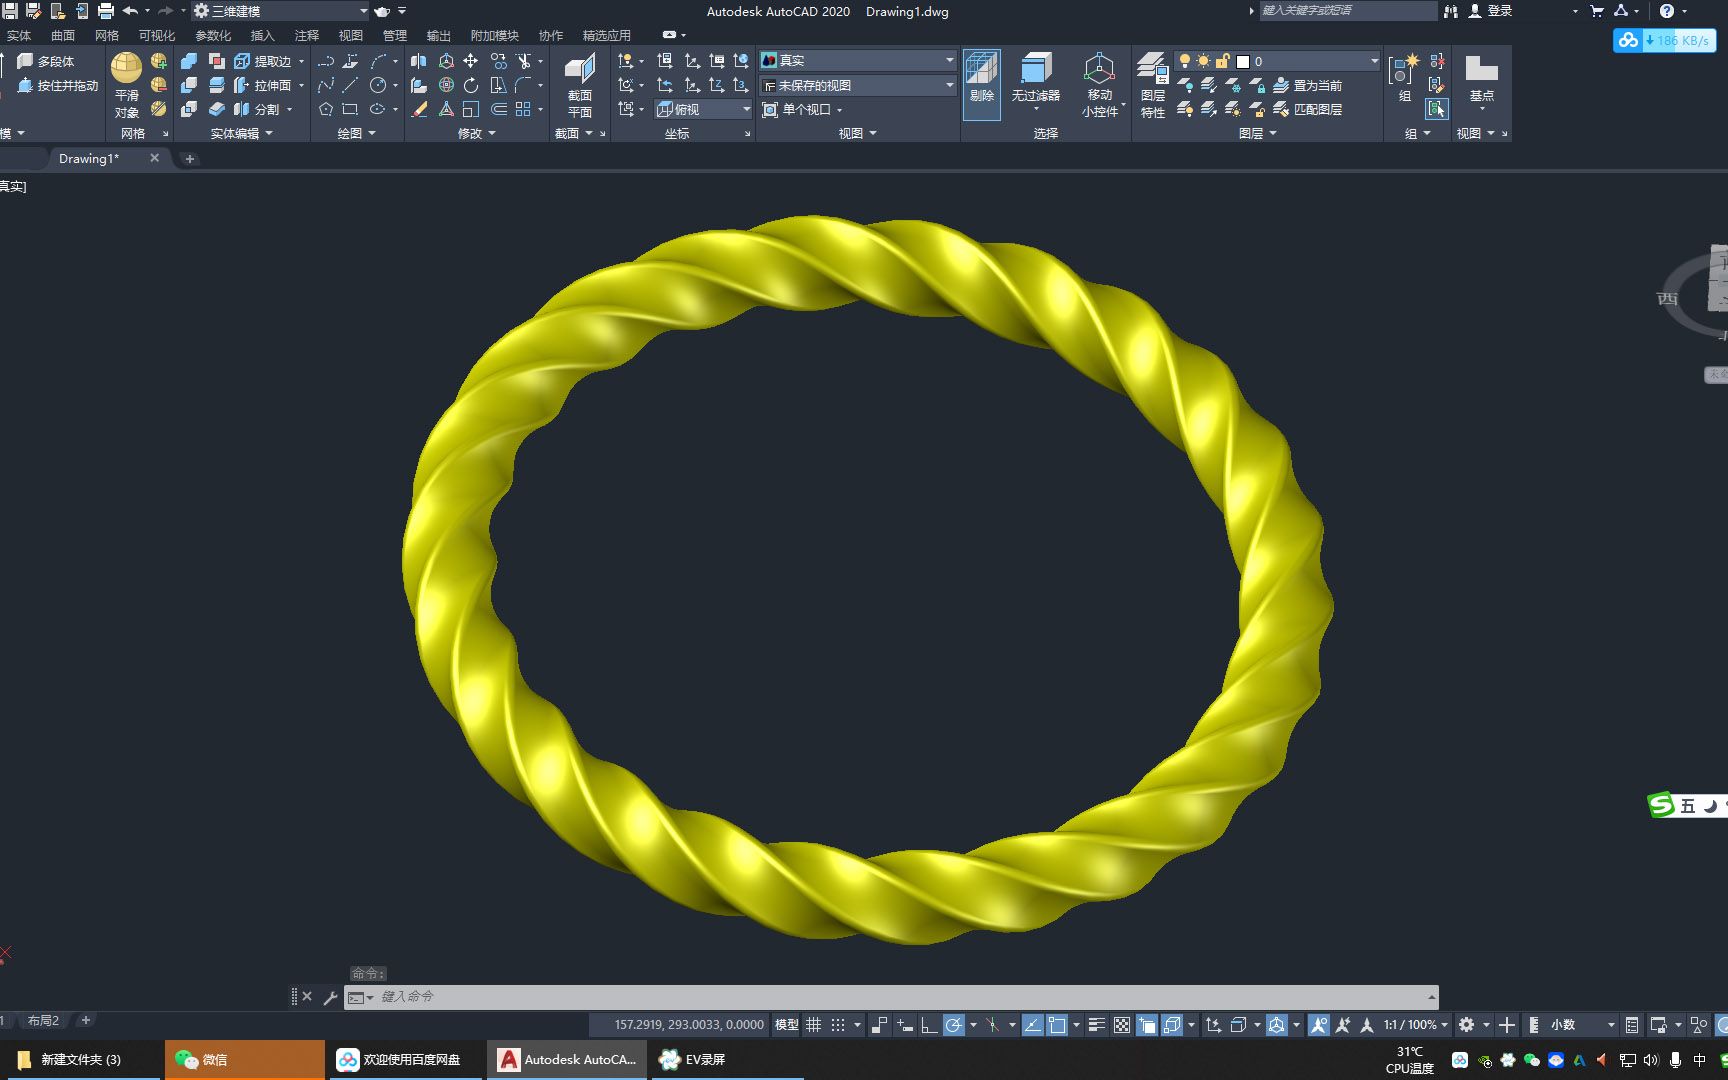Open Layer Properties (图层特性) manager

1153,85
